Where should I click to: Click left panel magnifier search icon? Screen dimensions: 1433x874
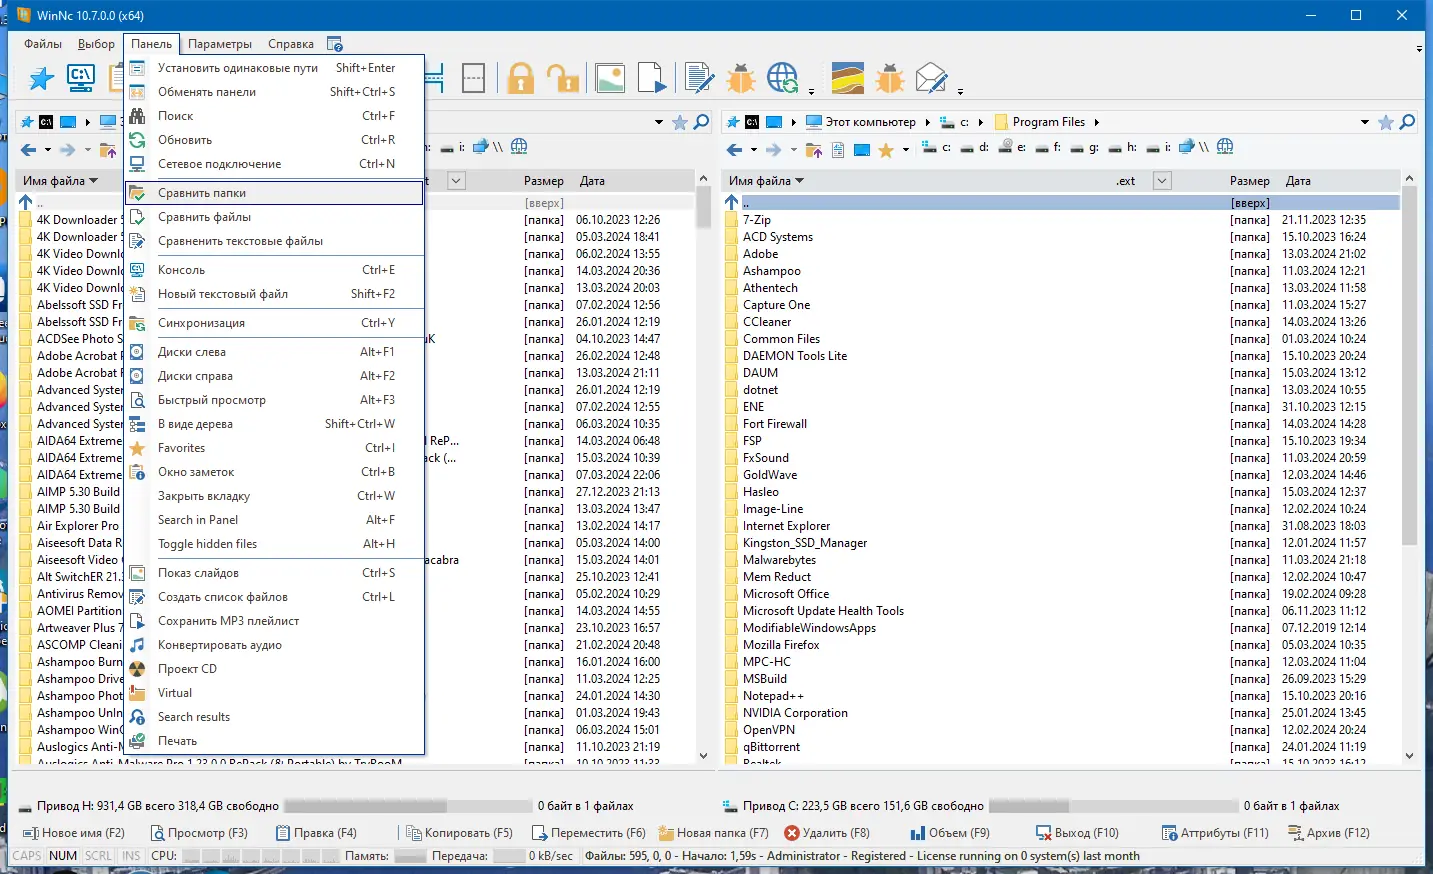(x=701, y=122)
